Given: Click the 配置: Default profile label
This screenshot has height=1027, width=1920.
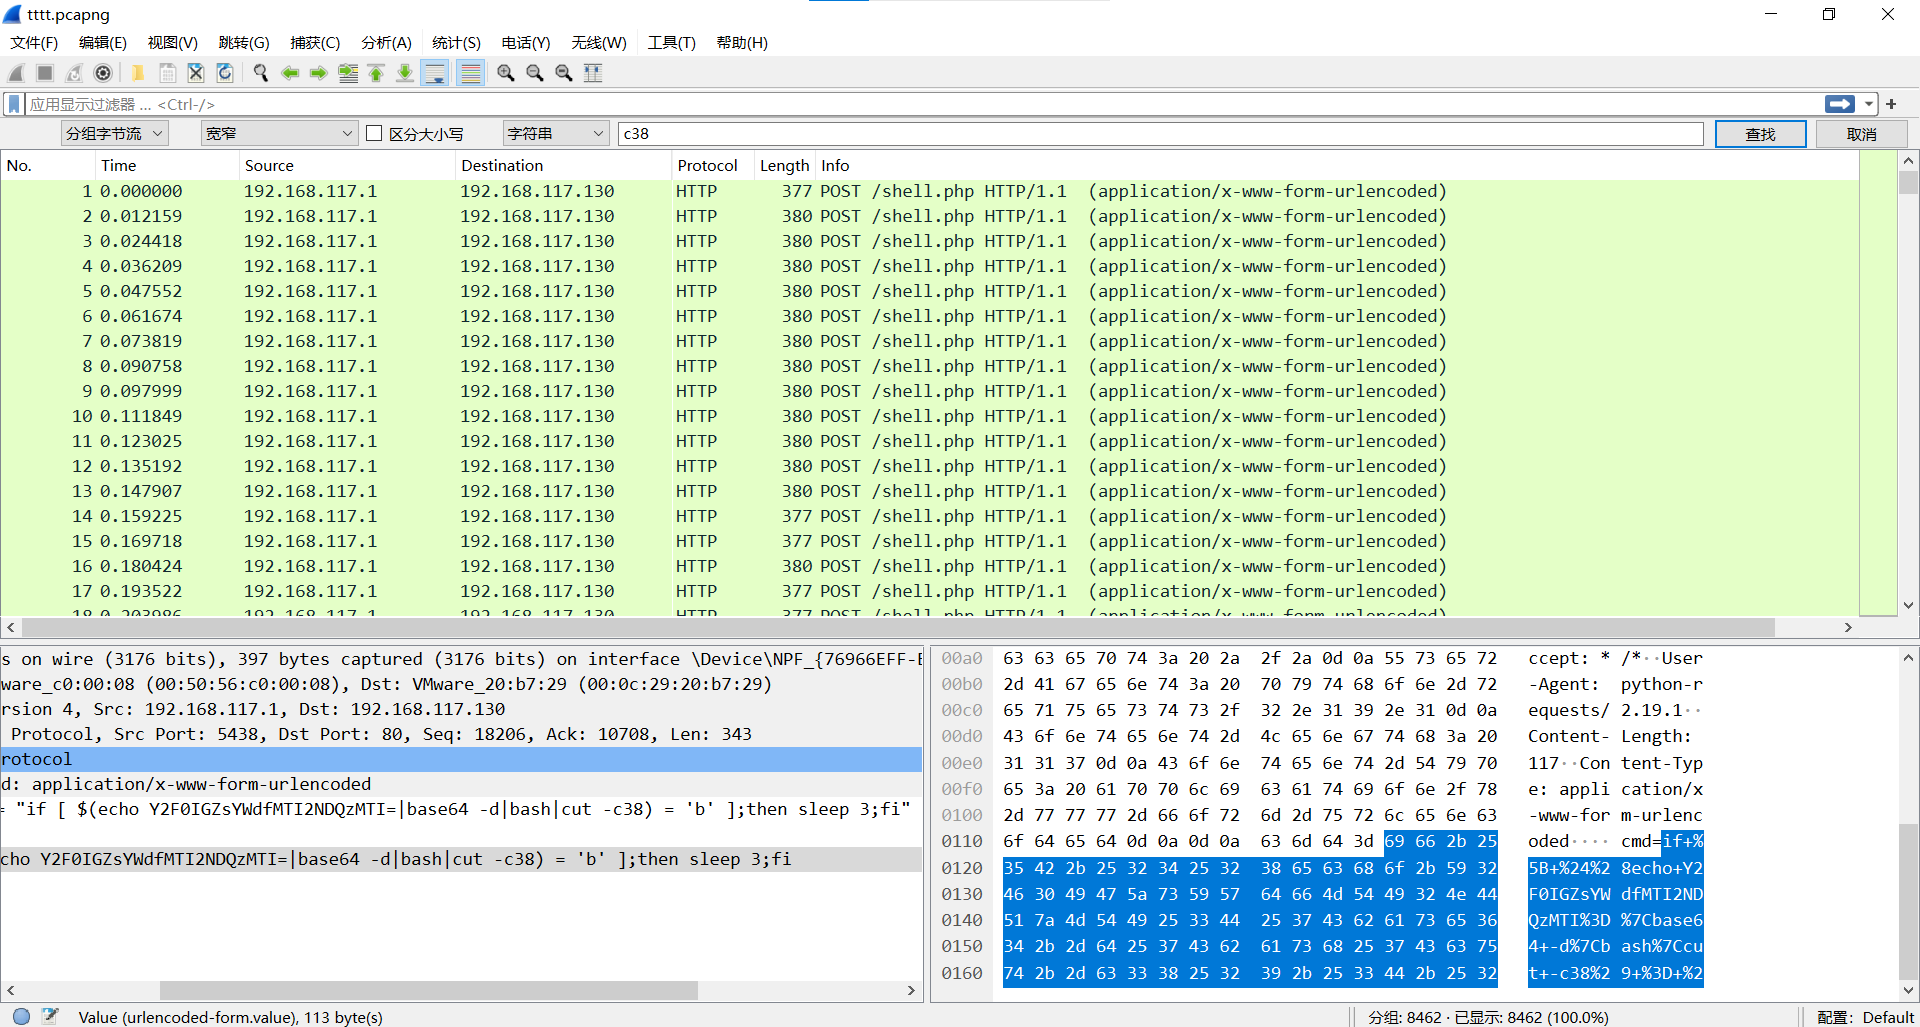Looking at the screenshot, I should click(1865, 1017).
